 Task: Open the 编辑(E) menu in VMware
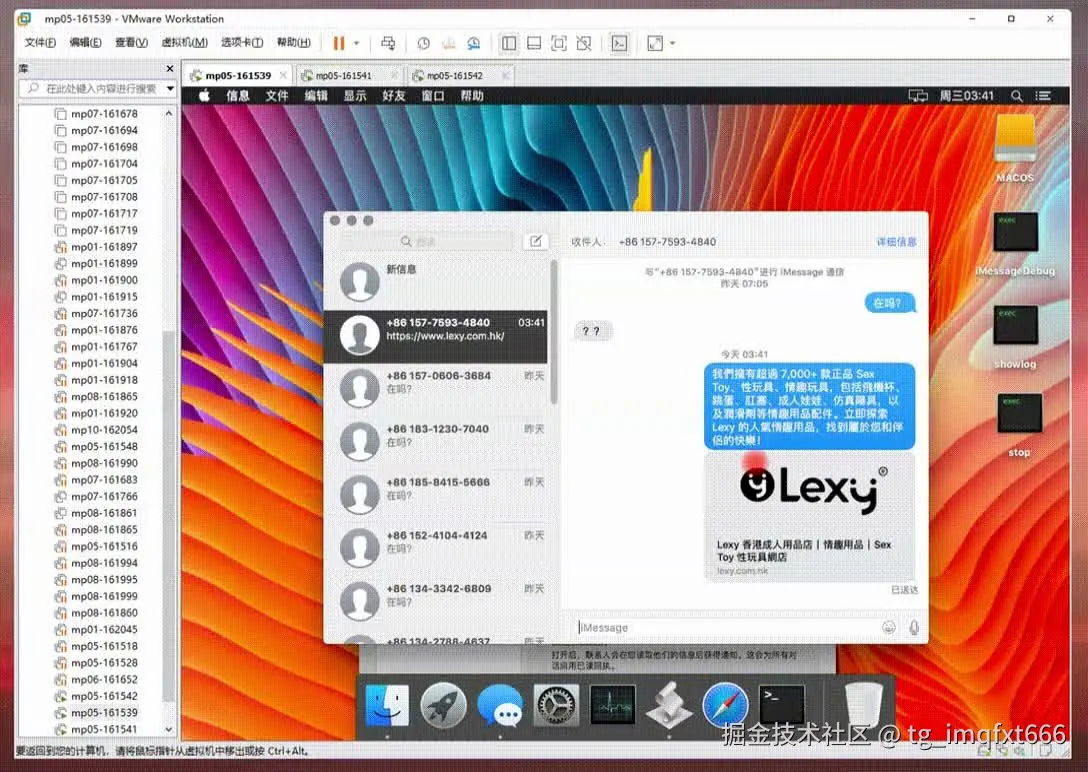coord(85,42)
